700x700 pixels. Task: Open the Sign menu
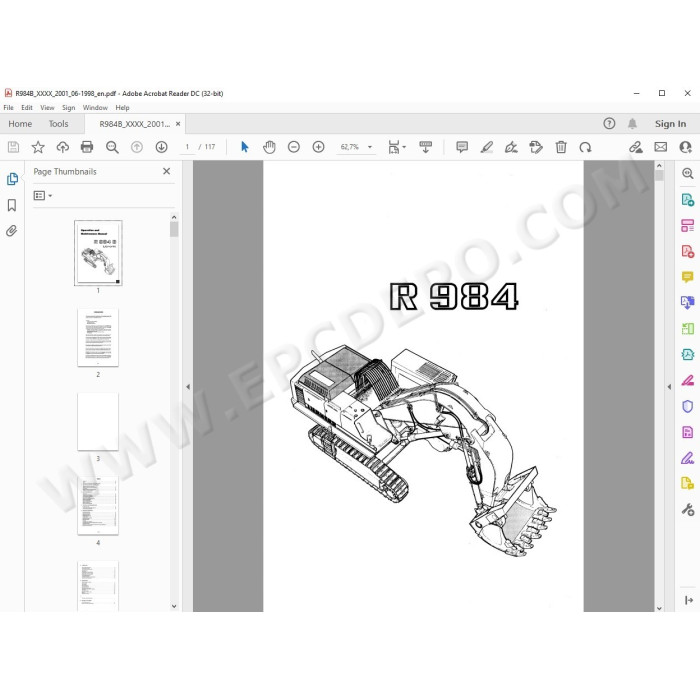tap(68, 108)
